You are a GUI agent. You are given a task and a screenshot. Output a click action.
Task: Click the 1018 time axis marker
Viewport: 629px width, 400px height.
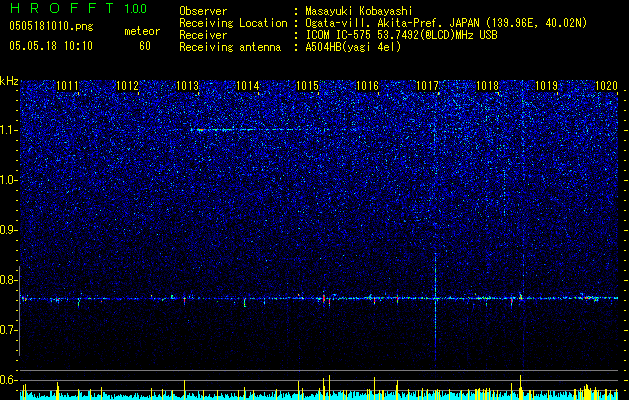(487, 85)
